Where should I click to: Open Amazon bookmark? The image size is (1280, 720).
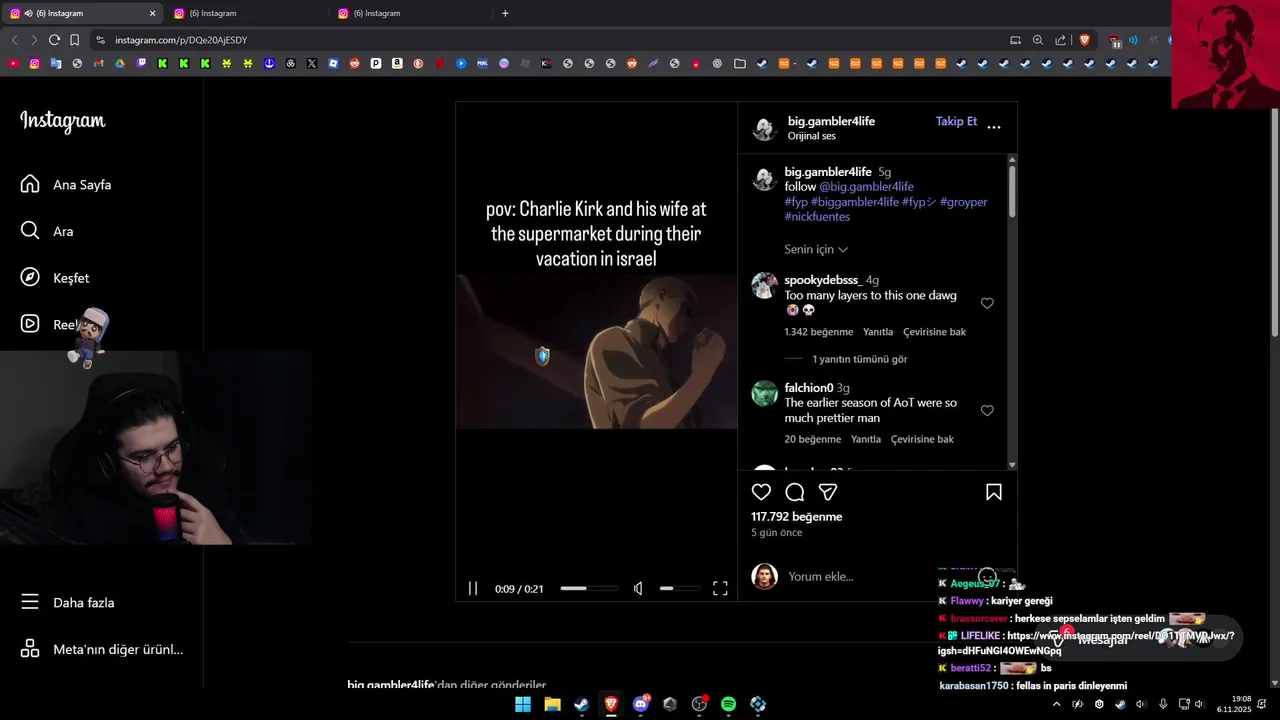[397, 63]
